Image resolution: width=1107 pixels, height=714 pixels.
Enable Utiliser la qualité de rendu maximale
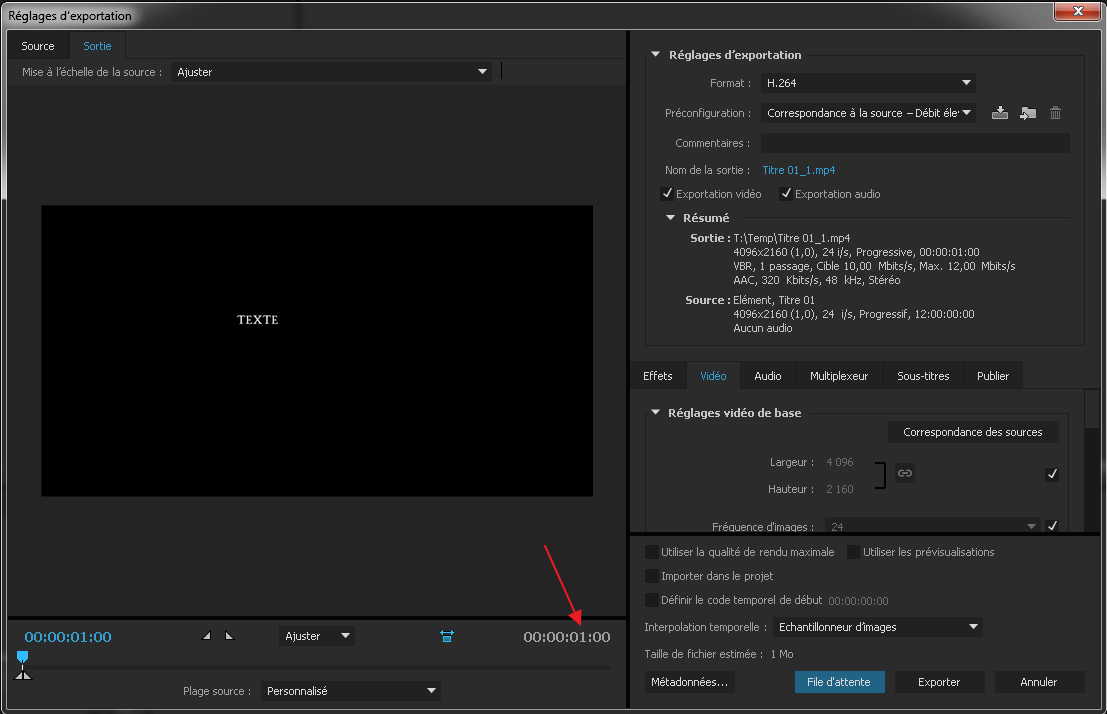[x=652, y=552]
